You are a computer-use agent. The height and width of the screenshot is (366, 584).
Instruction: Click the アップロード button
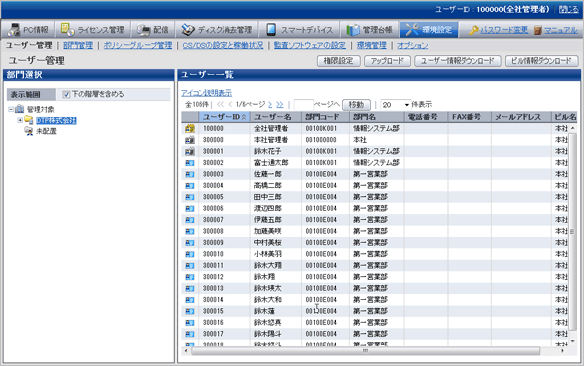pyautogui.click(x=387, y=61)
